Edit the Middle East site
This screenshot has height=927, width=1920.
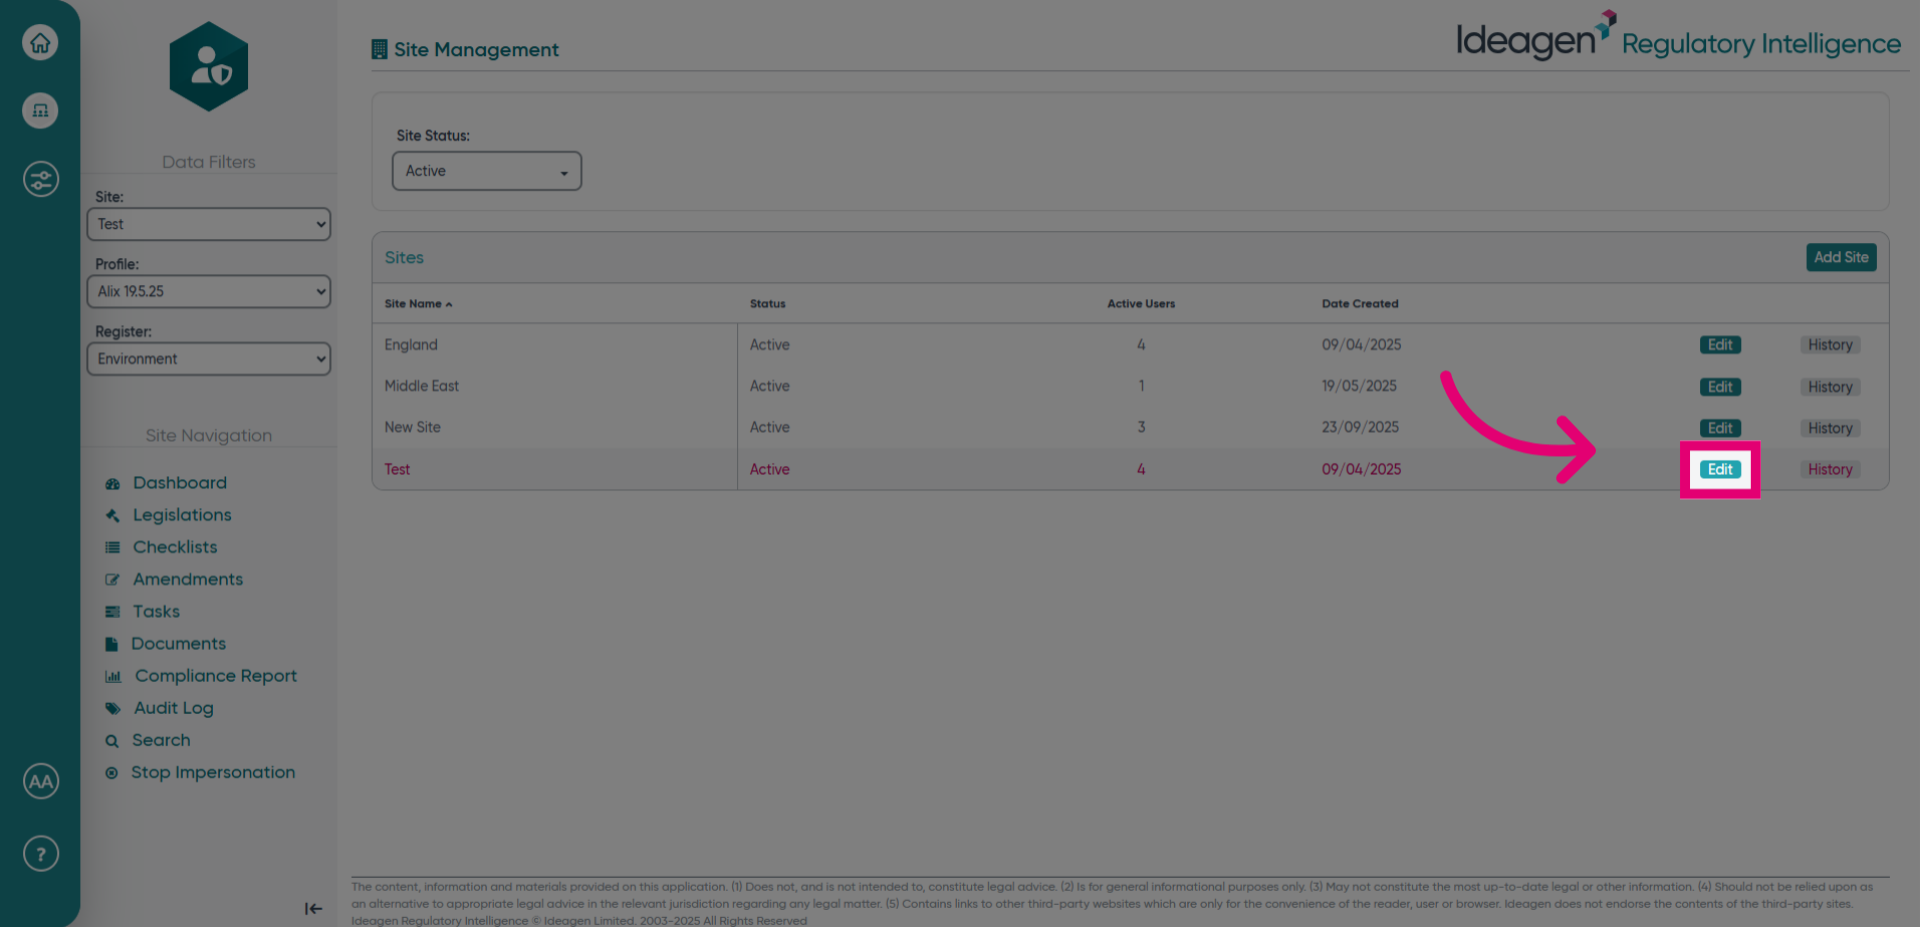[1720, 387]
